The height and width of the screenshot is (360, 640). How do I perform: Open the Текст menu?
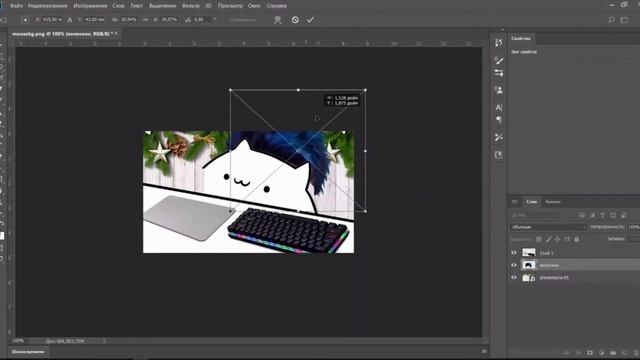136,6
